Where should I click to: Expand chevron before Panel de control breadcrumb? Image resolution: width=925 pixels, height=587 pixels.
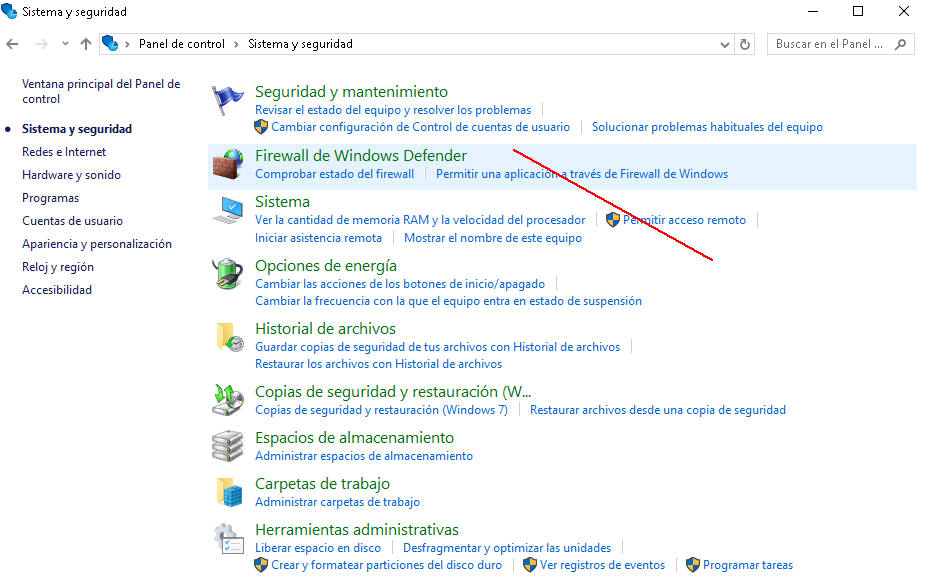click(x=127, y=44)
